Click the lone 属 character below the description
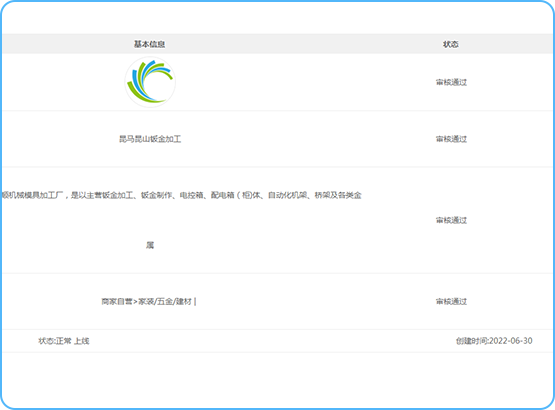Screen dimensions: 555x410 [x=150, y=245]
